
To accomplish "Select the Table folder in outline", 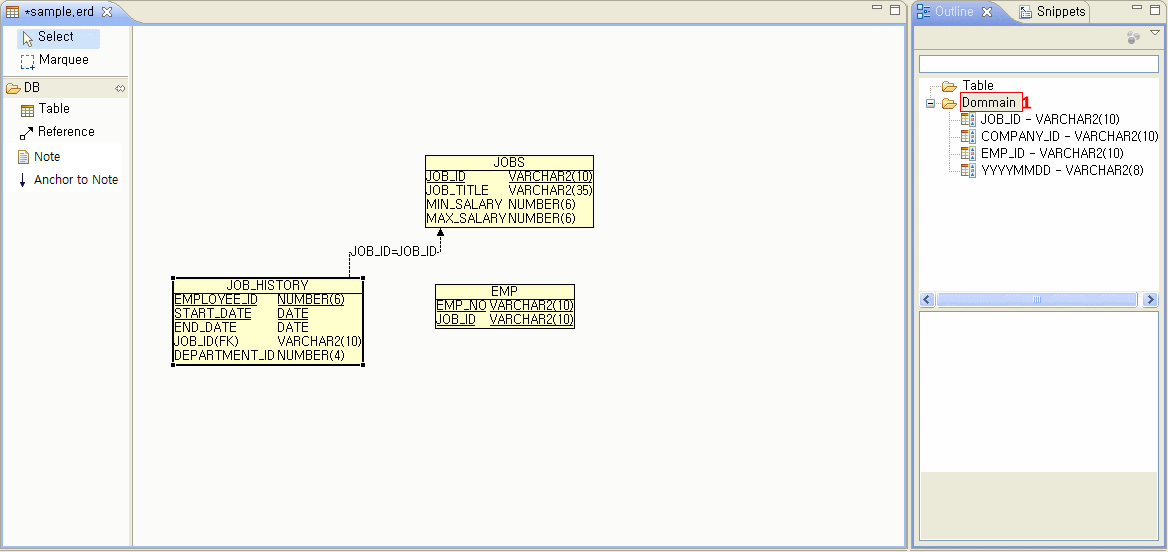I will (x=977, y=86).
